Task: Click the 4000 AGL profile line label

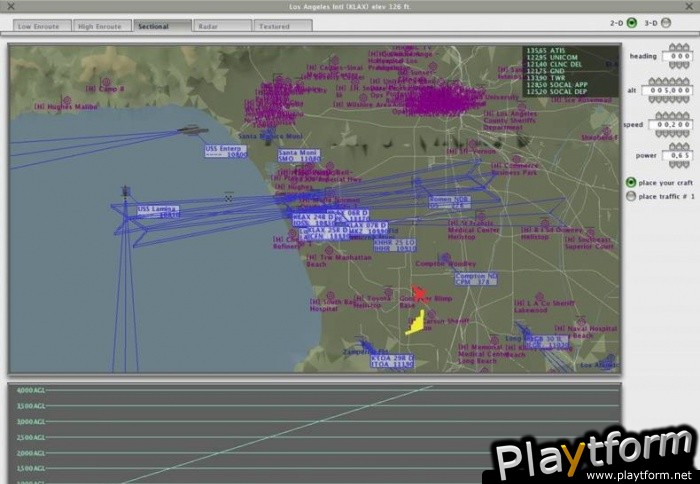Action: [x=31, y=390]
